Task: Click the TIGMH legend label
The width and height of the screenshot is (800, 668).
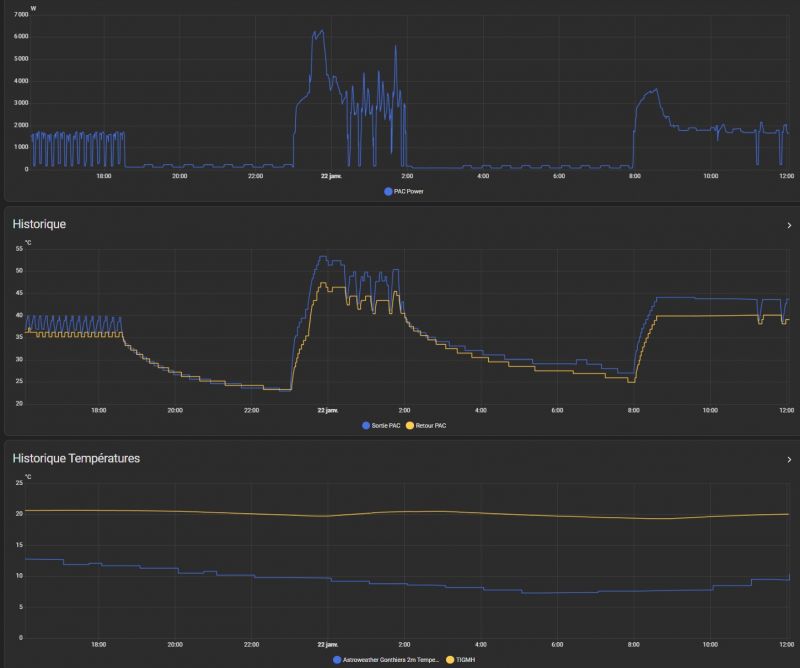Action: pos(464,660)
